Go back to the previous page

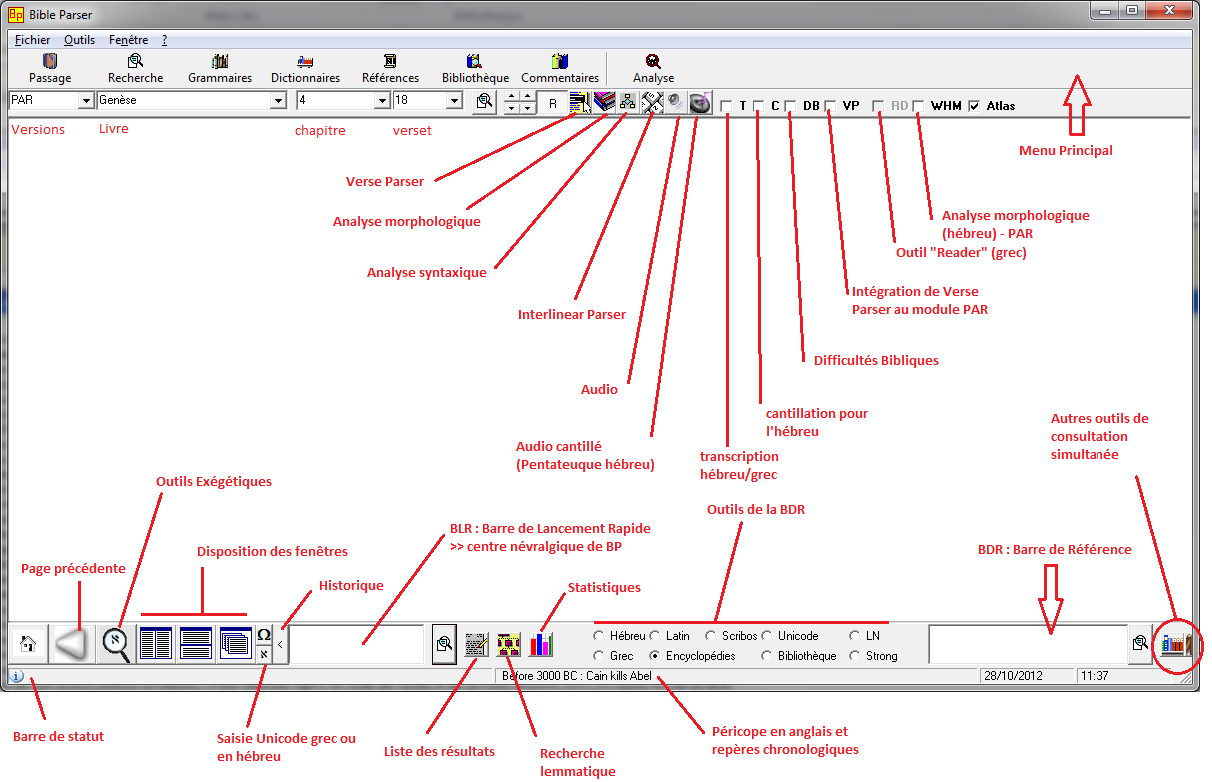pos(72,644)
